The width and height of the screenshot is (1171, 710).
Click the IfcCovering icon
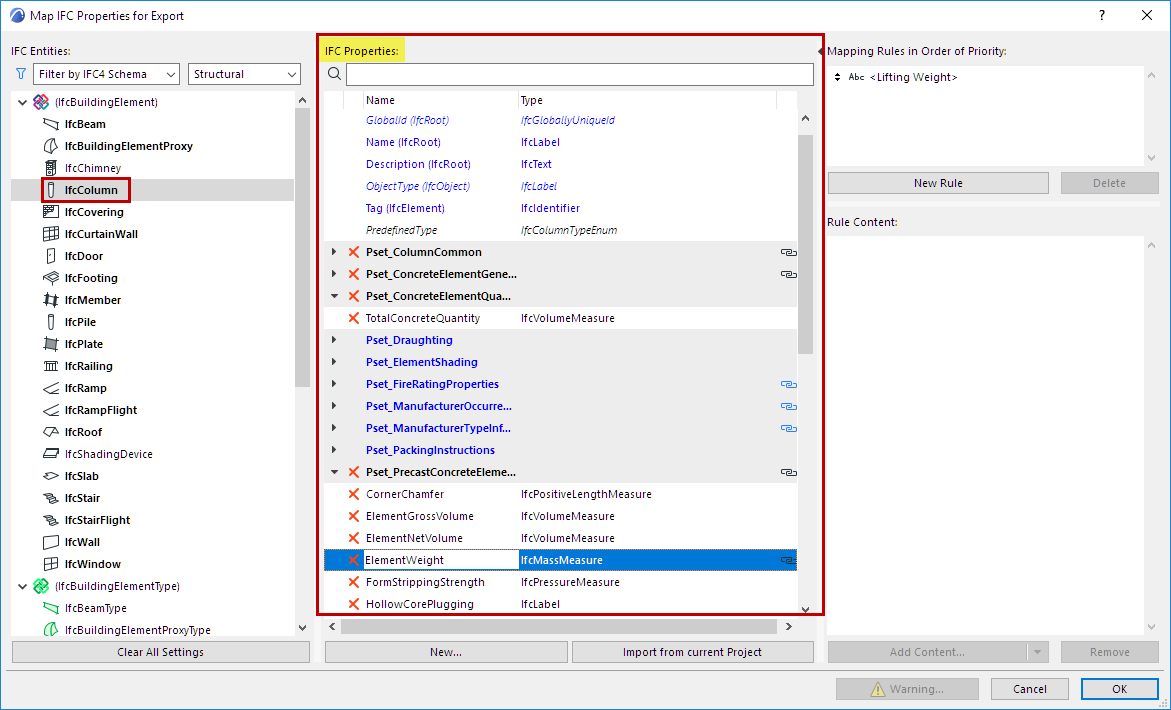51,212
